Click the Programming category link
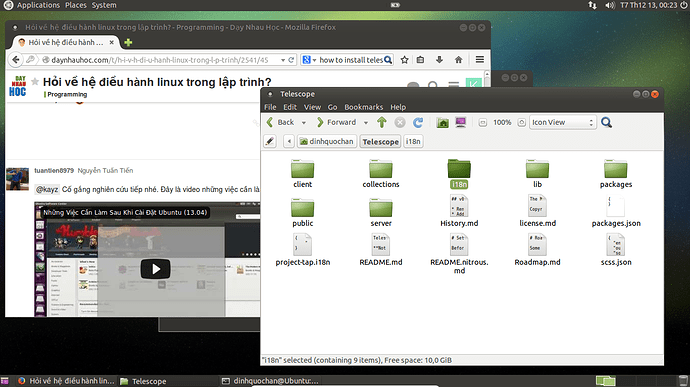690x387 pixels. point(67,94)
